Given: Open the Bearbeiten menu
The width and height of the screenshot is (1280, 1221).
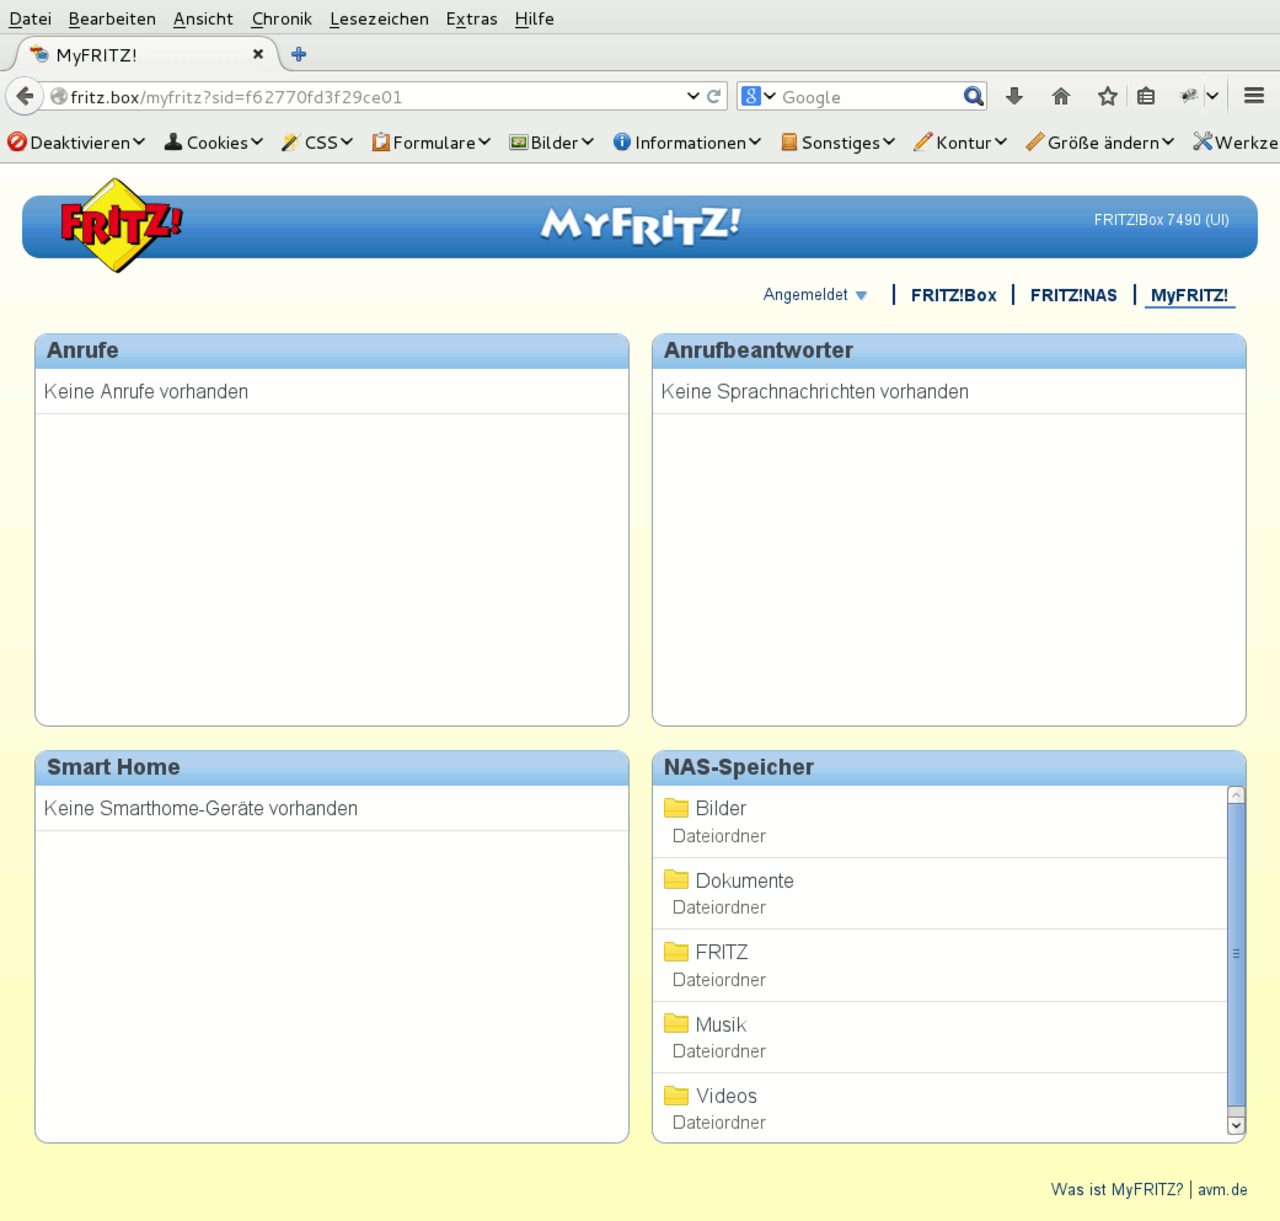Looking at the screenshot, I should 112,18.
